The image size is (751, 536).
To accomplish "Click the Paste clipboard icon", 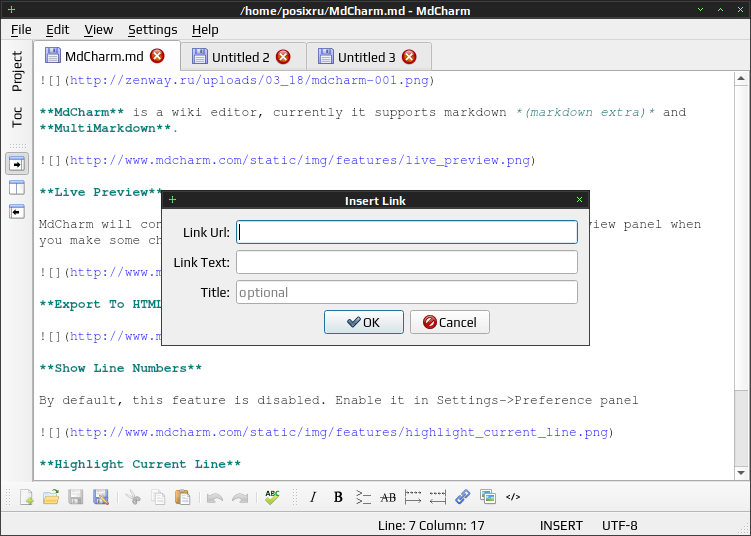I will click(182, 497).
